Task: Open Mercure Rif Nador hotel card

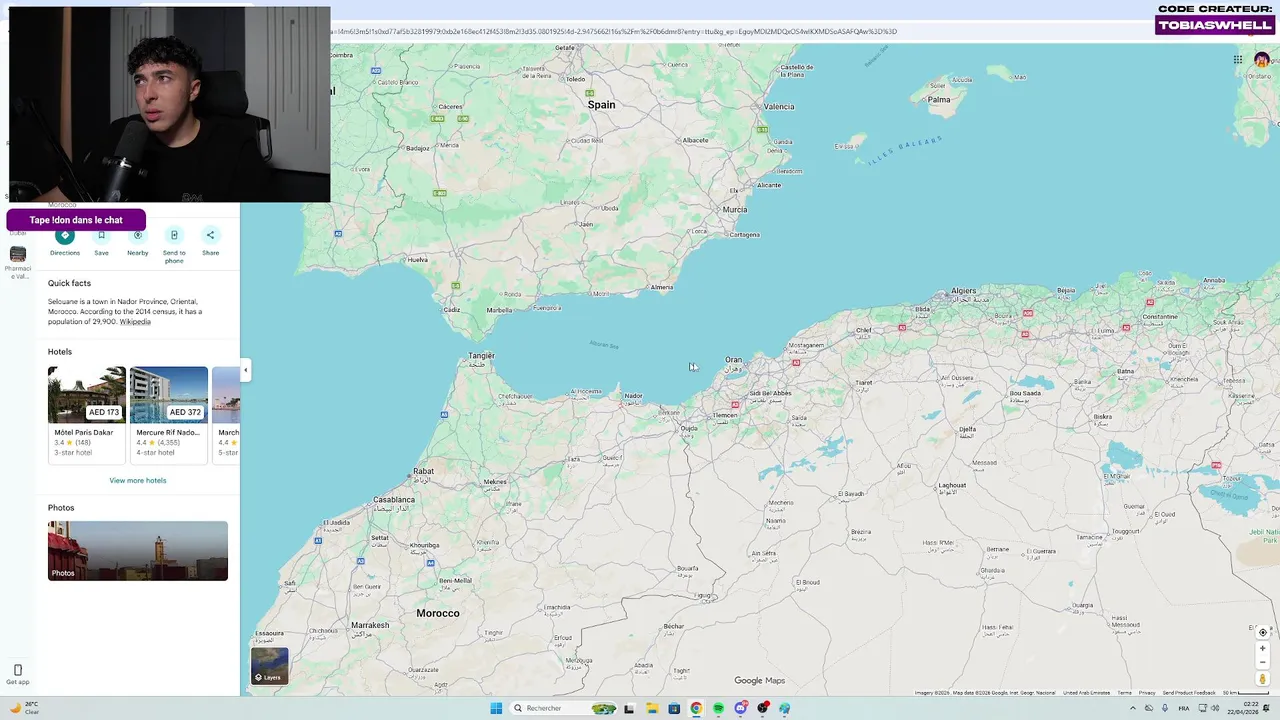Action: point(169,414)
